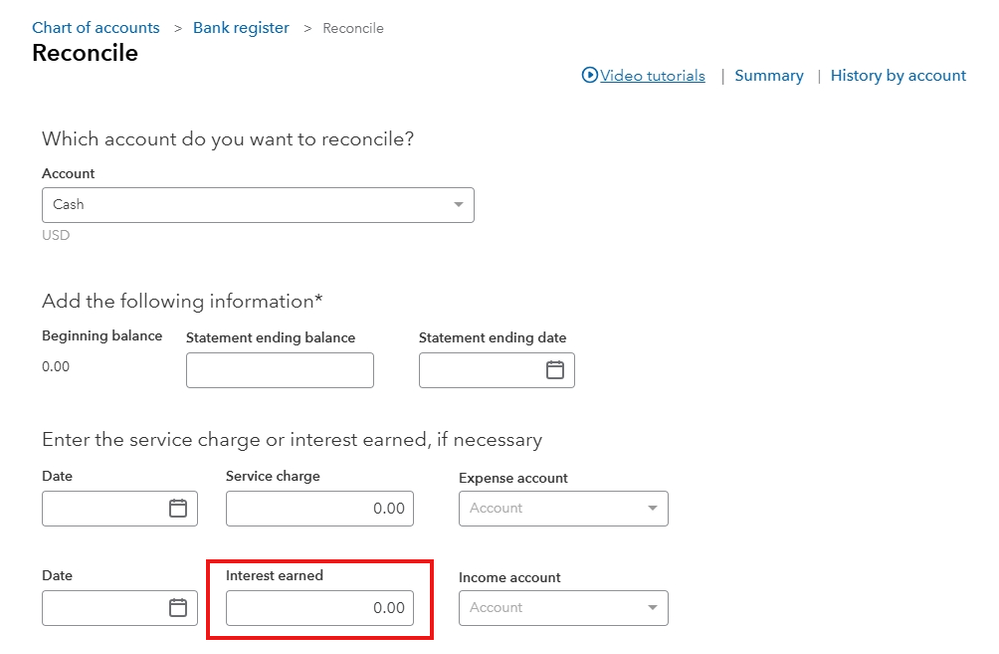Click the video tutorials play icon

tap(590, 75)
